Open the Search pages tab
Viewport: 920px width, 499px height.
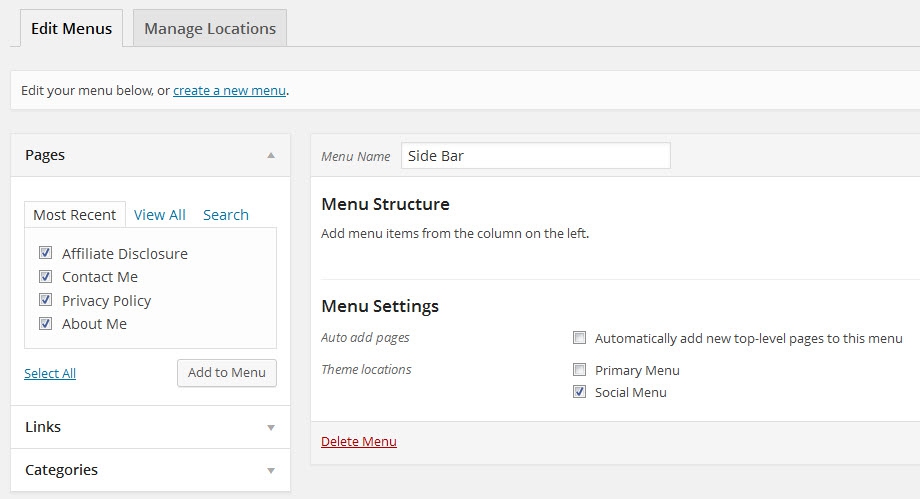[225, 215]
